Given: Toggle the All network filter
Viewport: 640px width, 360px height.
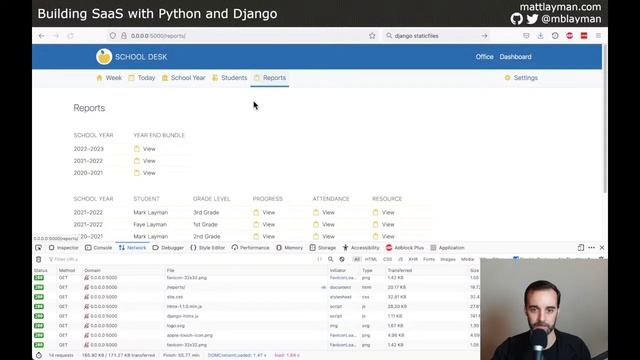Looking at the screenshot, I should click(357, 259).
